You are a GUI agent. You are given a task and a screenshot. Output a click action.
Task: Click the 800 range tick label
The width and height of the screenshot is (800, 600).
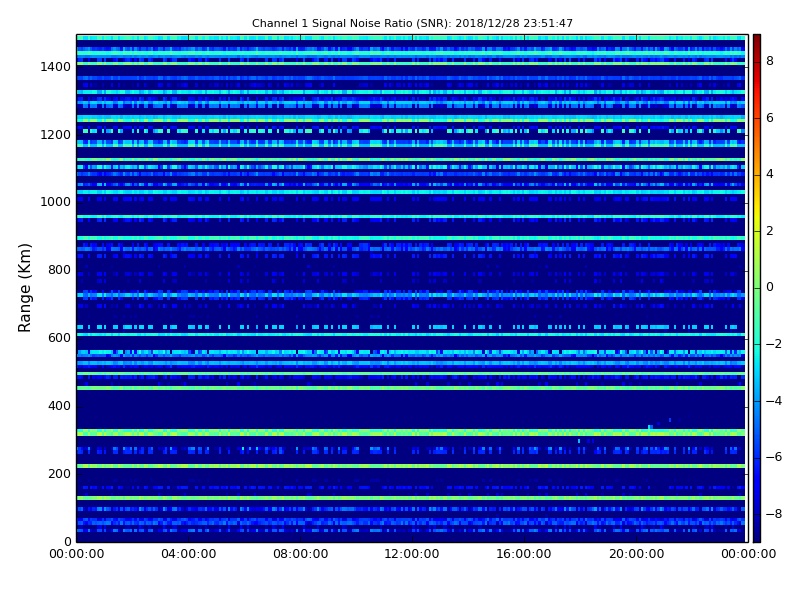tap(59, 270)
